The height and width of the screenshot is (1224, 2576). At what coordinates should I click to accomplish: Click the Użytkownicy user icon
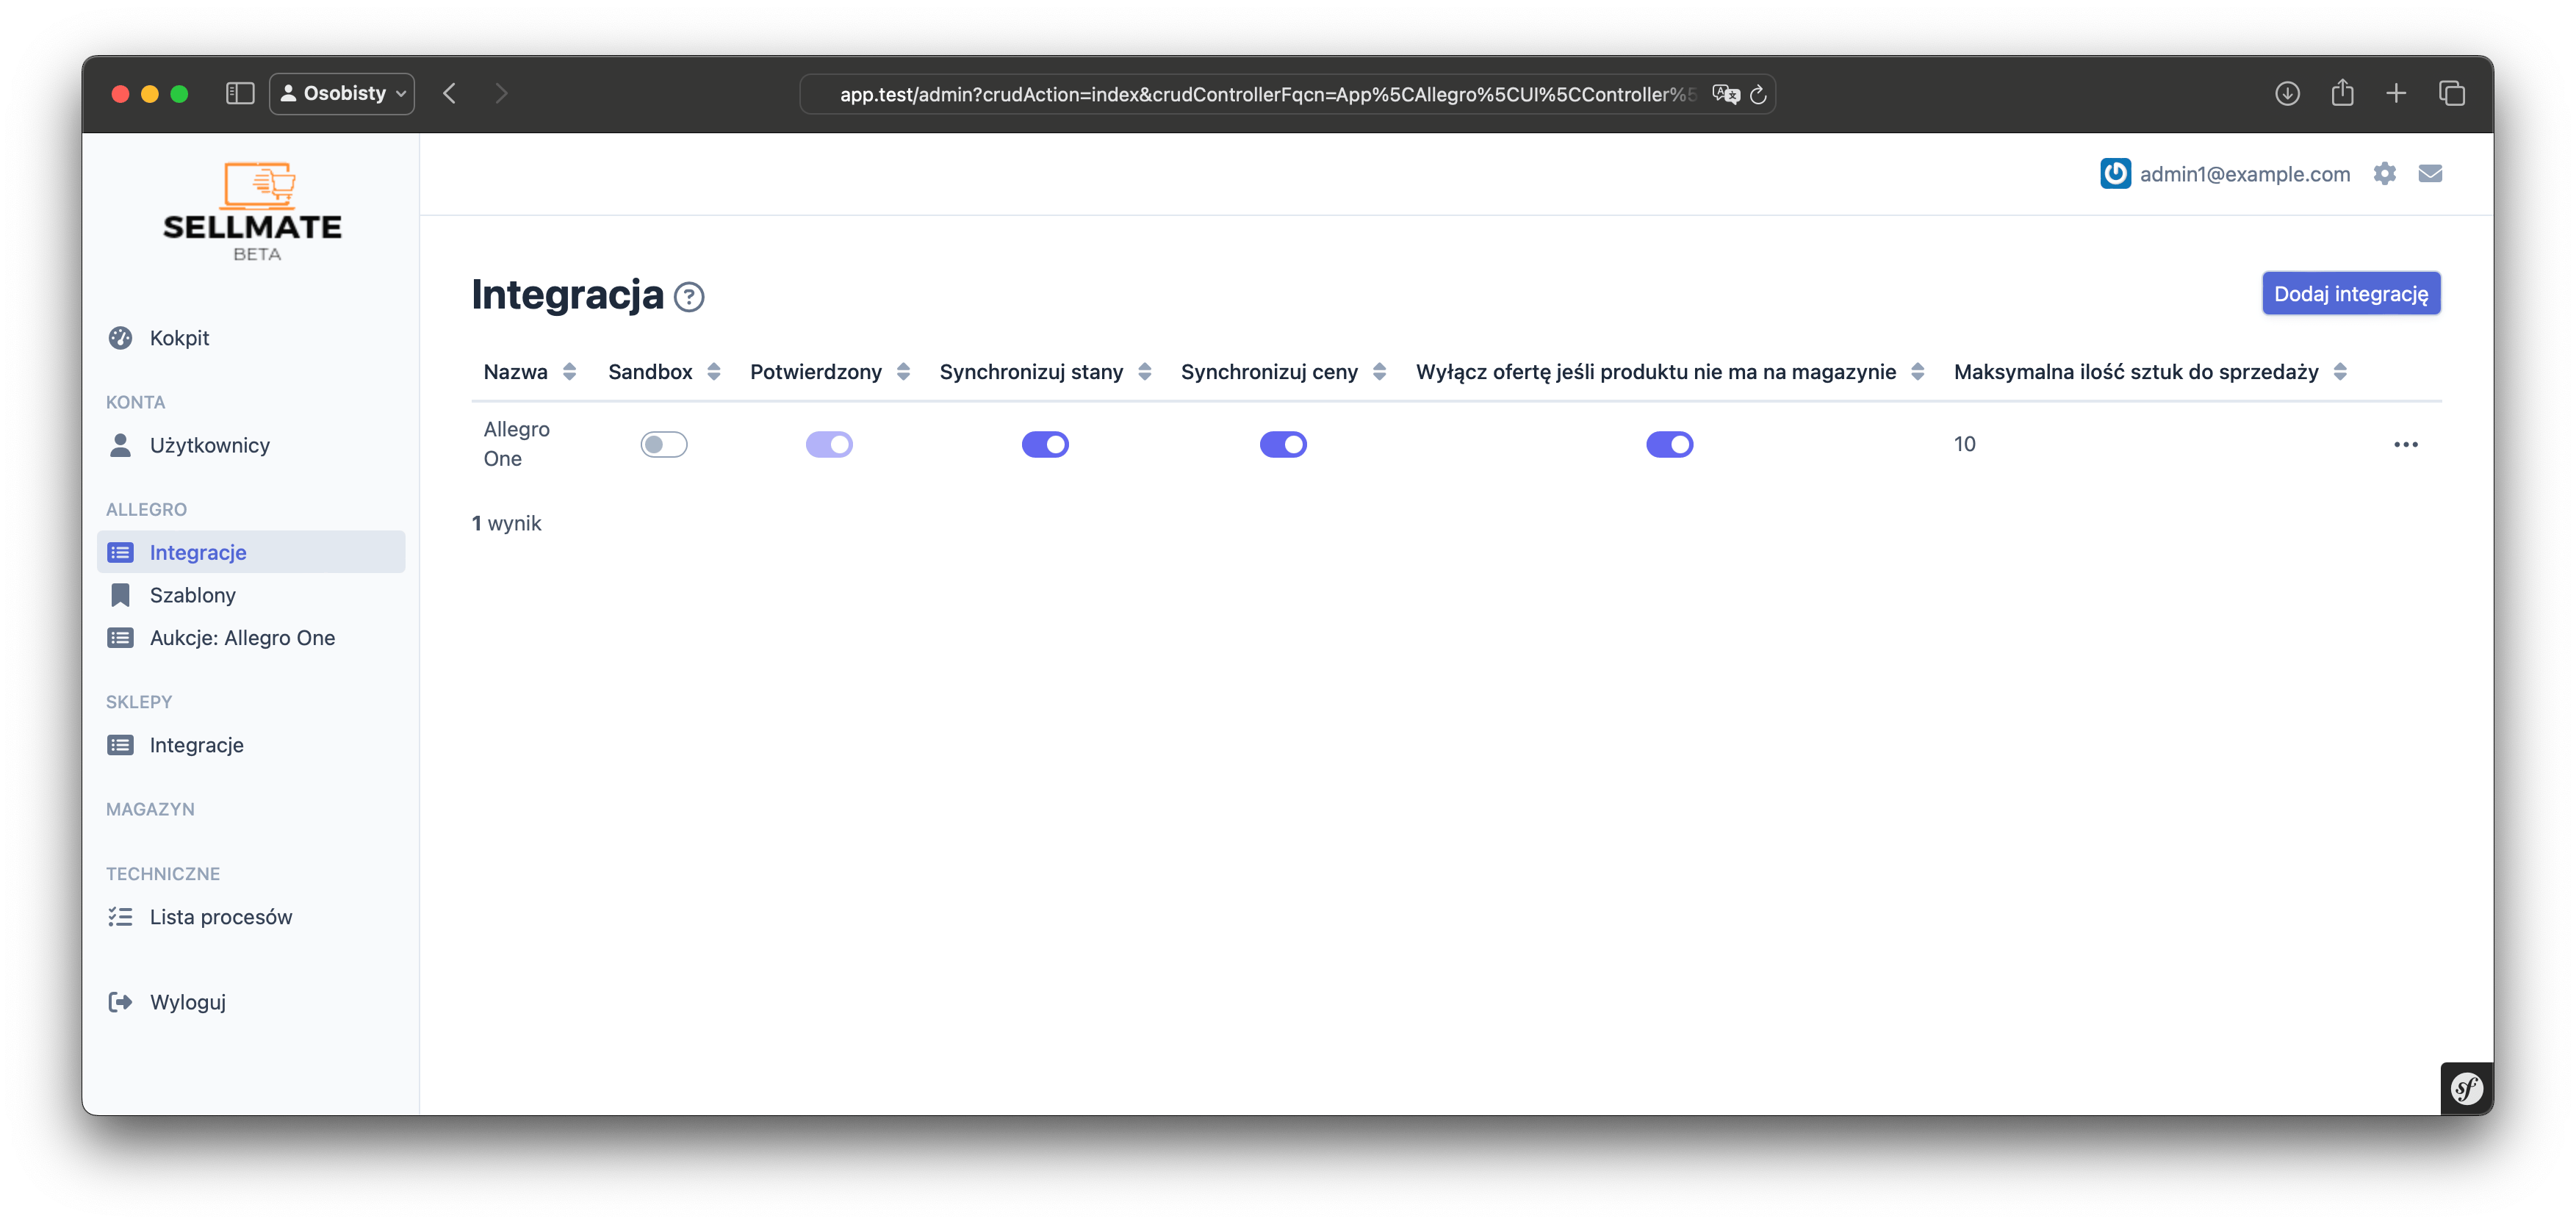(120, 445)
